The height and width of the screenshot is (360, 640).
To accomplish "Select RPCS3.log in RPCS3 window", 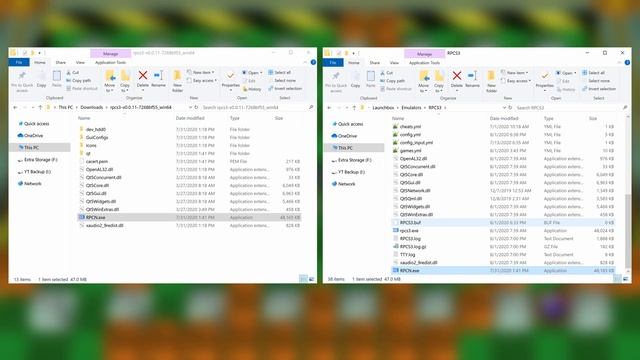I will click(410, 239).
